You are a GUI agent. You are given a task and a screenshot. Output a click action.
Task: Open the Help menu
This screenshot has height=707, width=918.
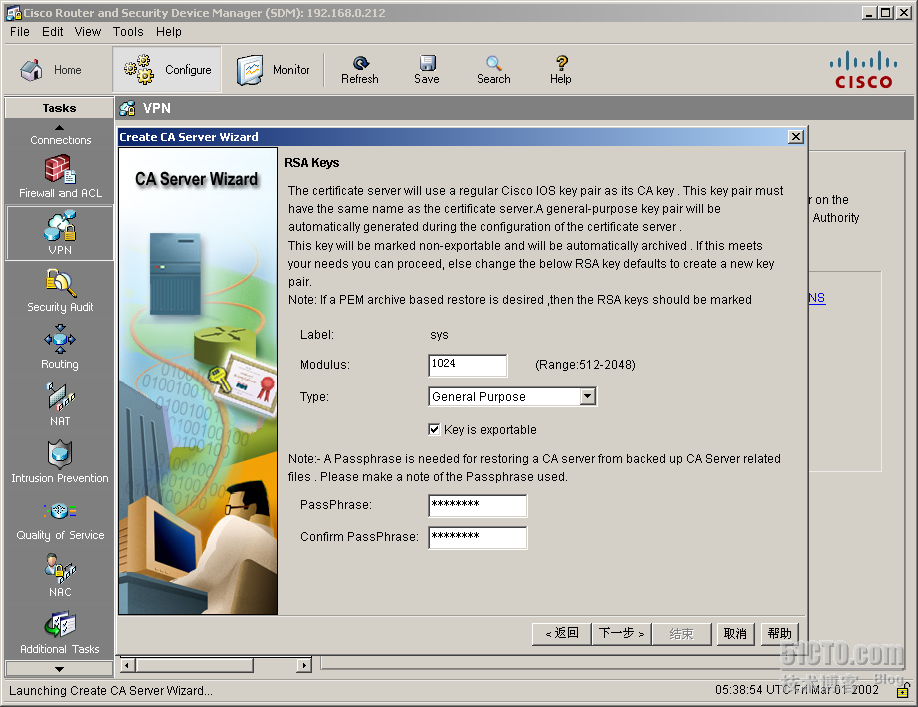coord(169,32)
